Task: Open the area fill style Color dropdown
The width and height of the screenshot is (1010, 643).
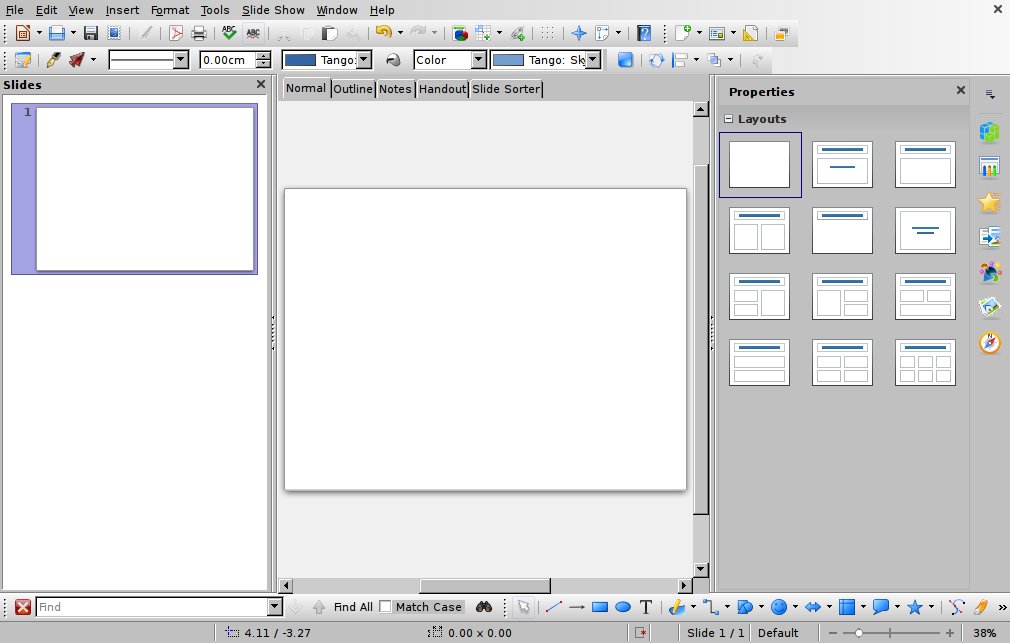Action: pos(478,60)
